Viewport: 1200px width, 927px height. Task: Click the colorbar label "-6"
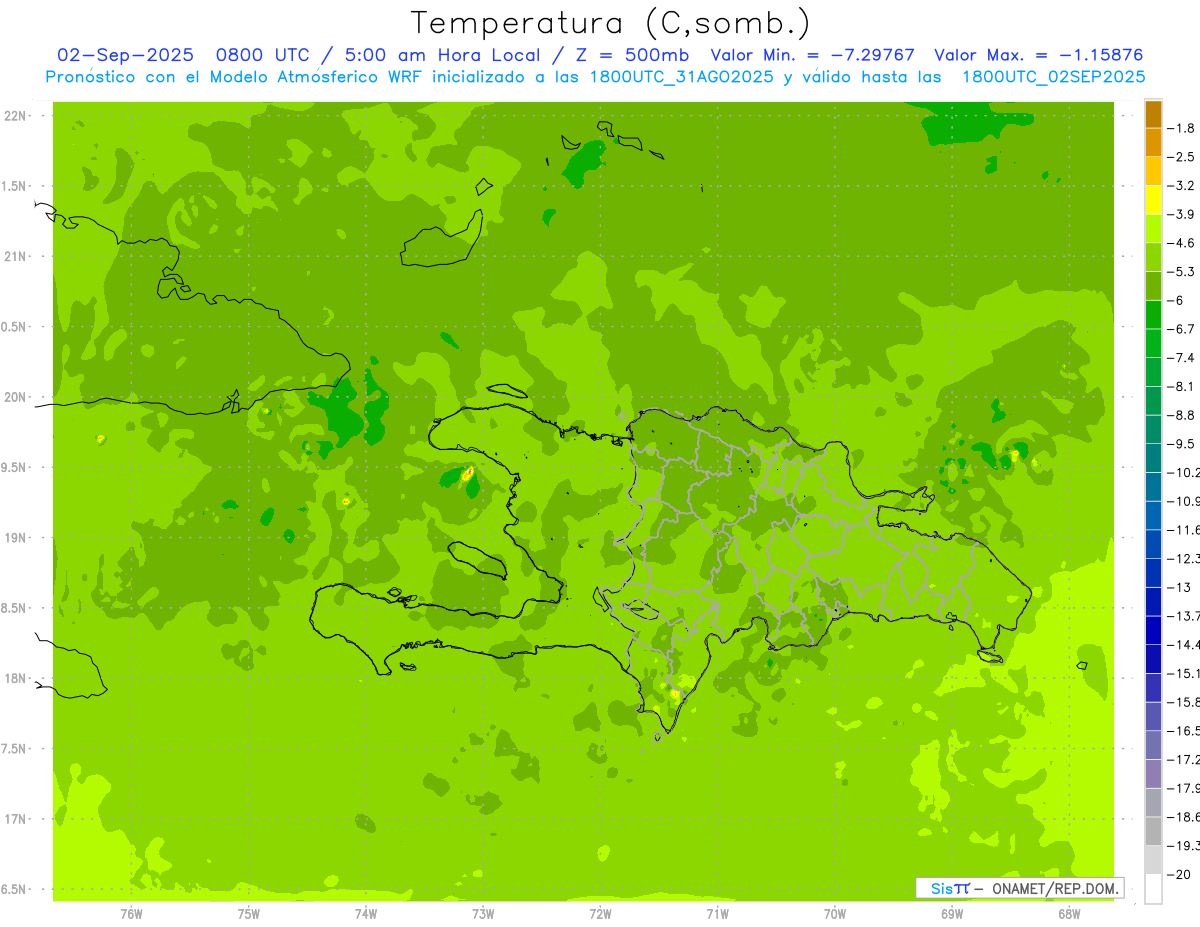click(x=1177, y=300)
